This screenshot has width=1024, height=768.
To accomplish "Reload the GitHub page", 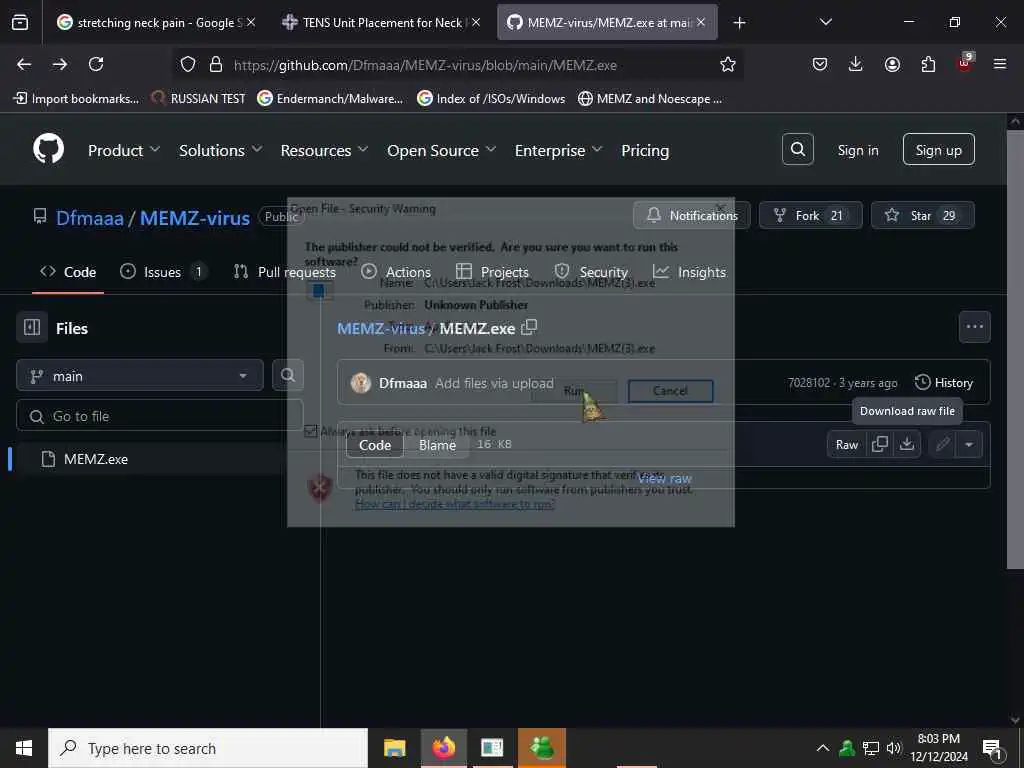I will click(96, 64).
